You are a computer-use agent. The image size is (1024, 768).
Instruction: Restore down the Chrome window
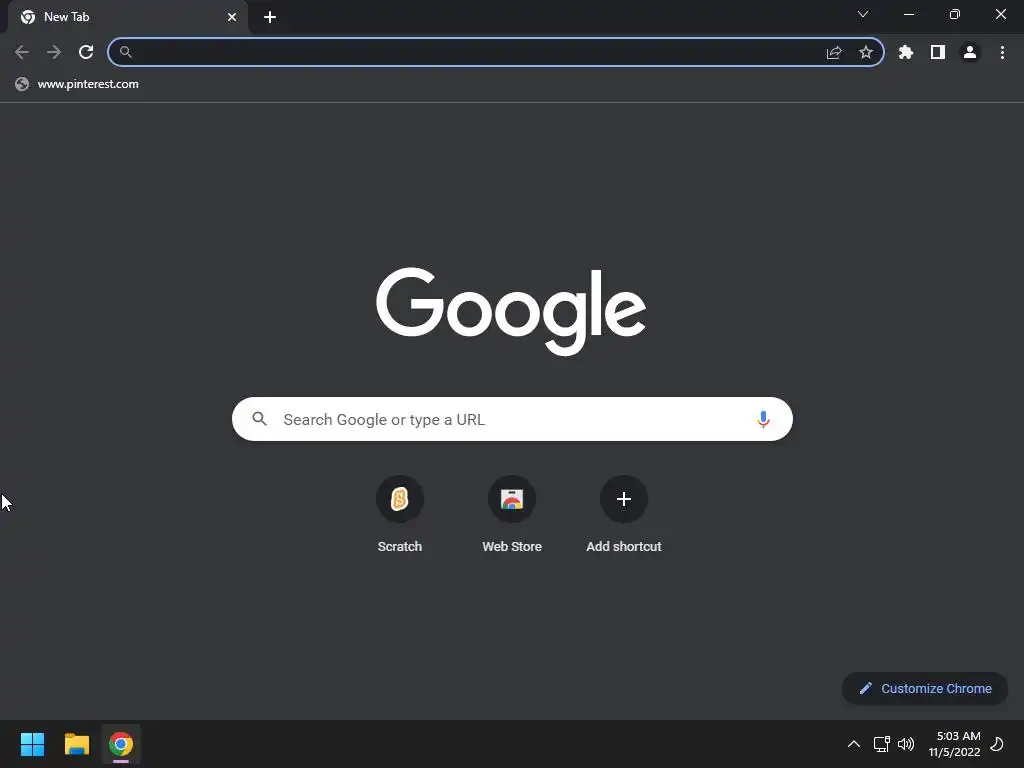(x=955, y=14)
